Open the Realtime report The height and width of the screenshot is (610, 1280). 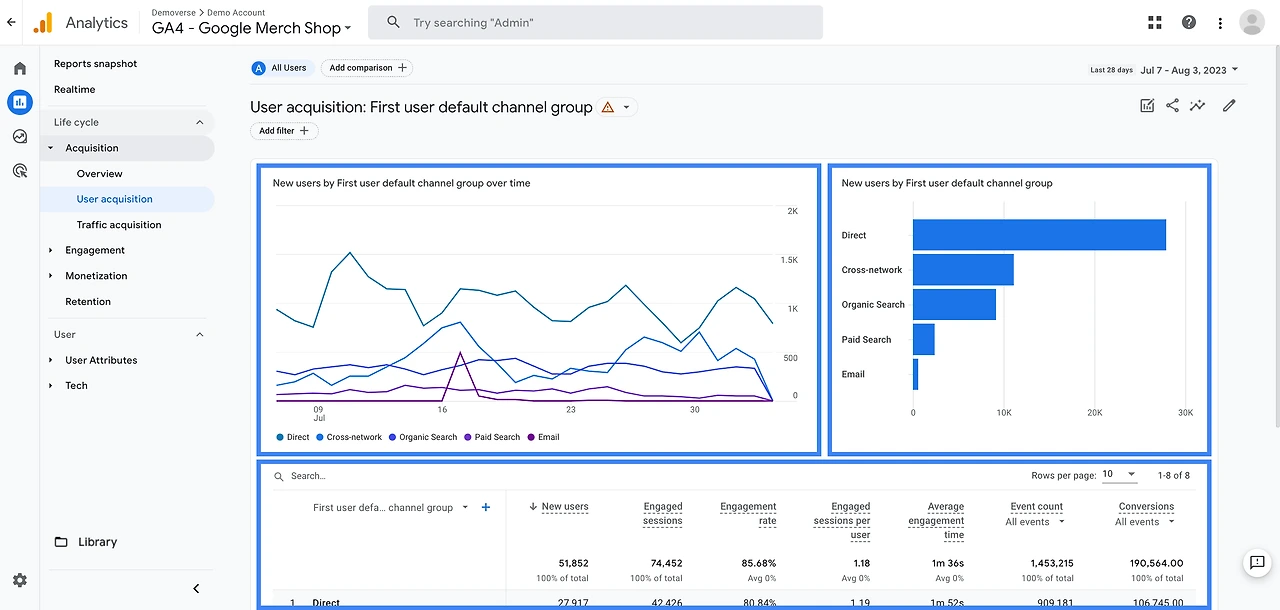click(75, 90)
